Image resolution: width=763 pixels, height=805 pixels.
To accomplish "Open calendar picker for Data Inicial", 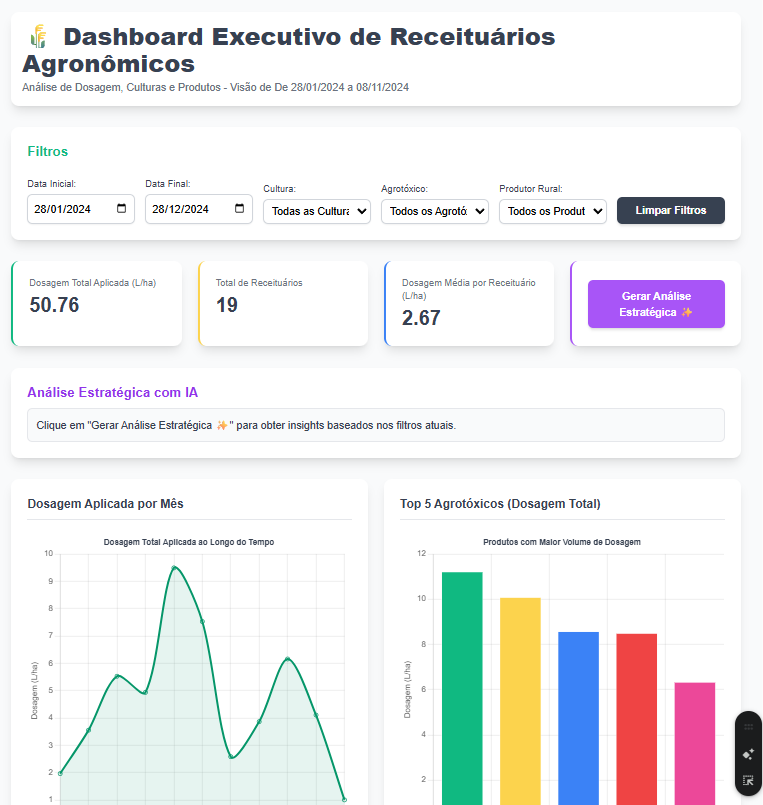I will coord(122,209).
